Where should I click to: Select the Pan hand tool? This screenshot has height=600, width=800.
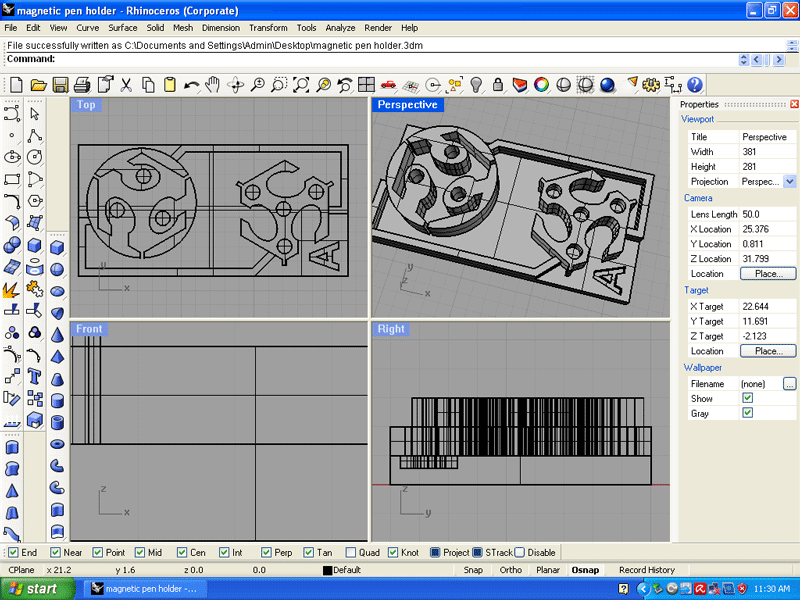coord(213,85)
